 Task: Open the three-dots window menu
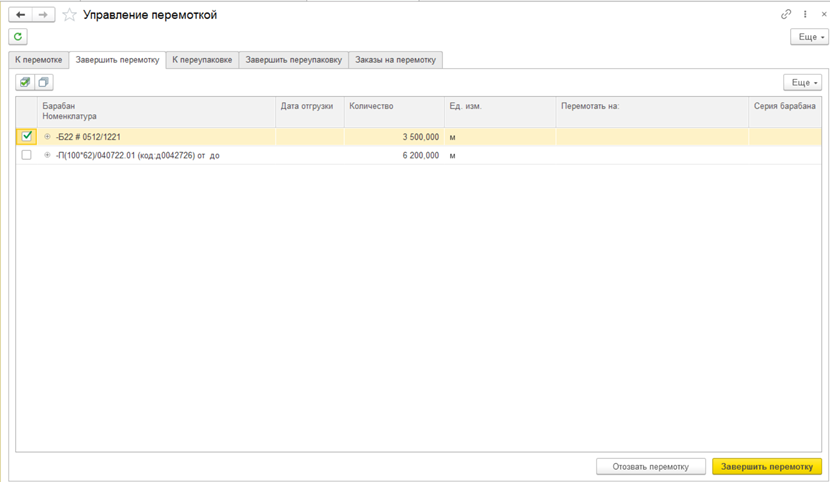805,14
